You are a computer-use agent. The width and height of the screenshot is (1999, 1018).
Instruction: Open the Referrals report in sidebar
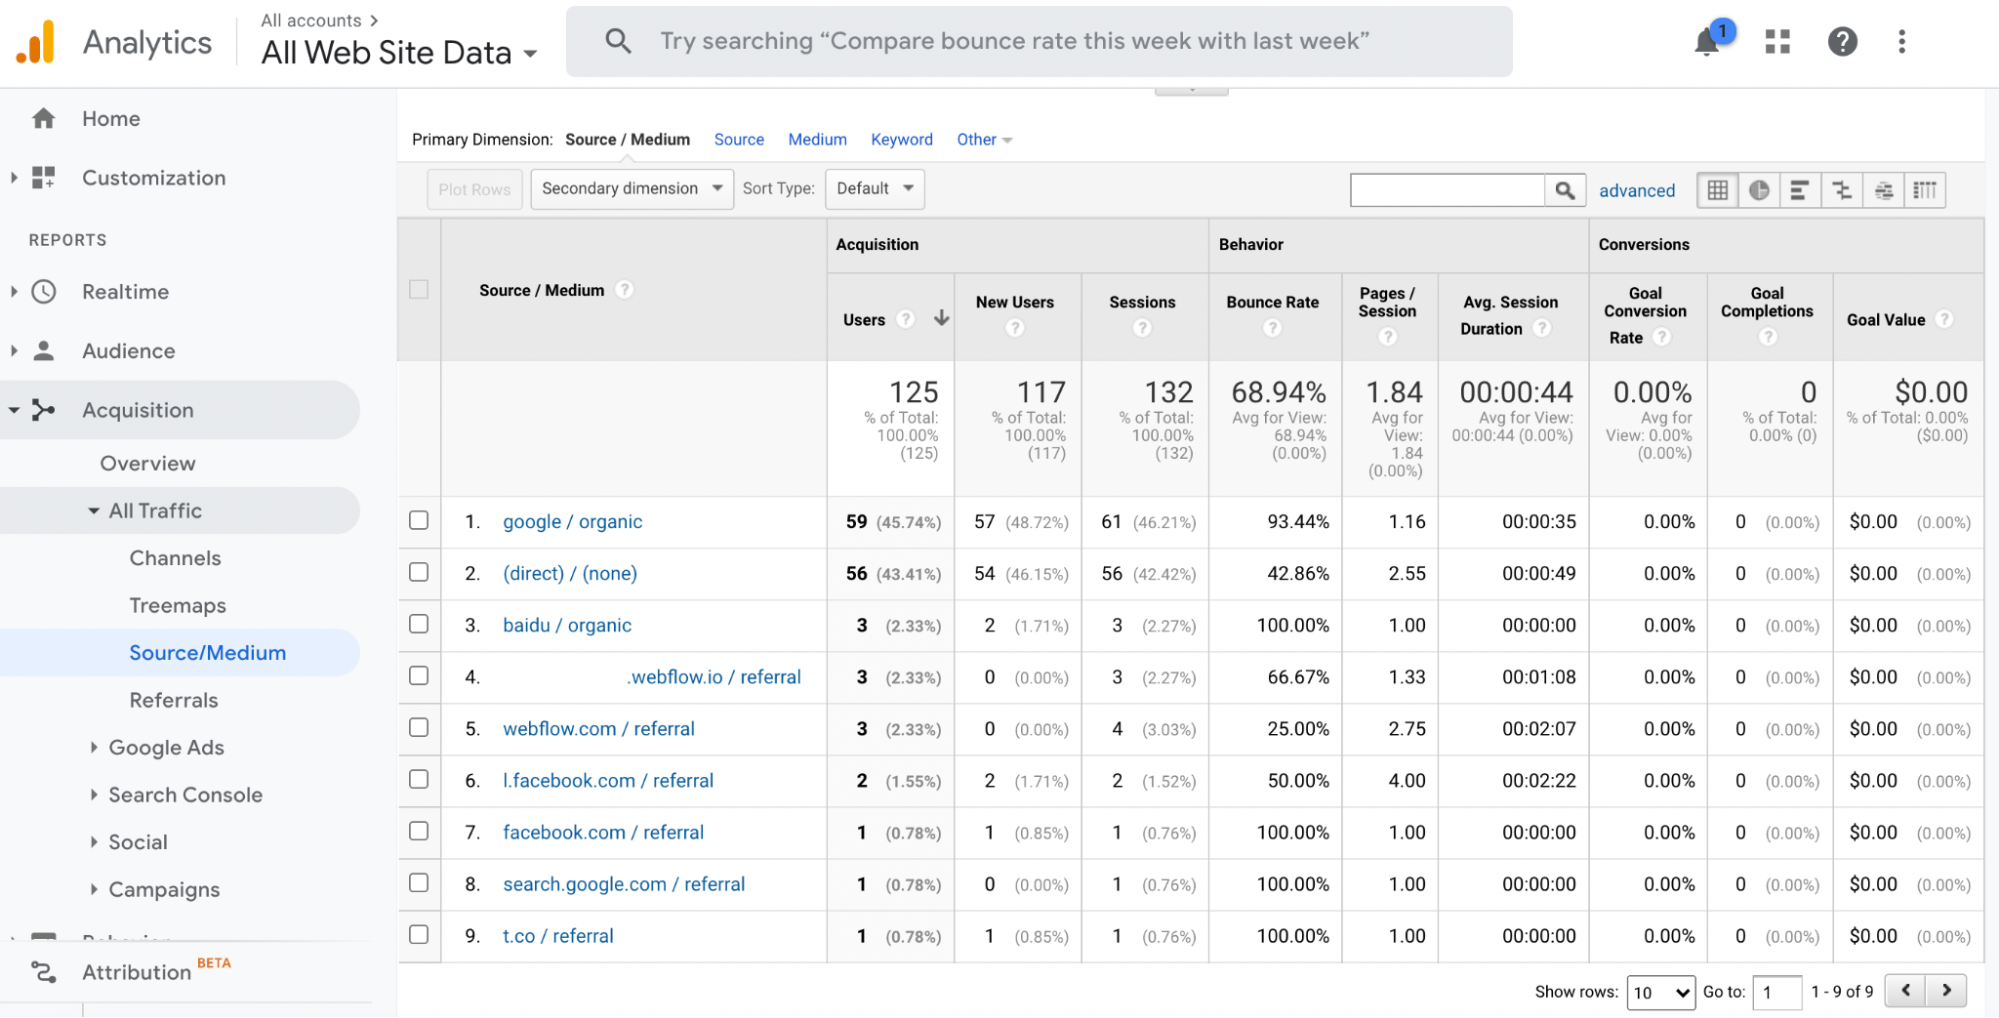click(x=173, y=700)
